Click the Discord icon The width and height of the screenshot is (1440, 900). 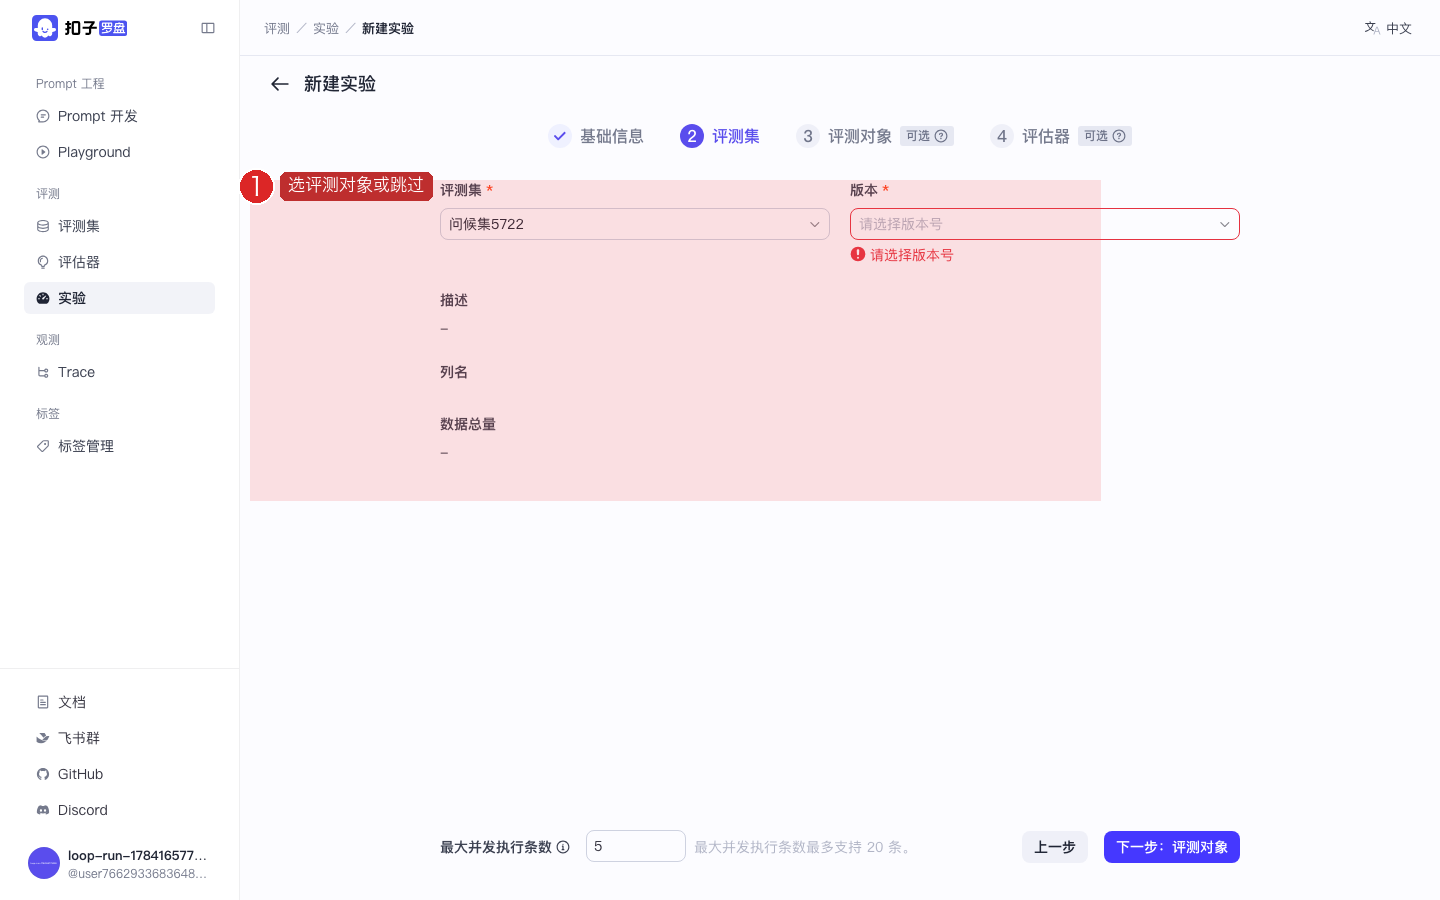pos(43,810)
